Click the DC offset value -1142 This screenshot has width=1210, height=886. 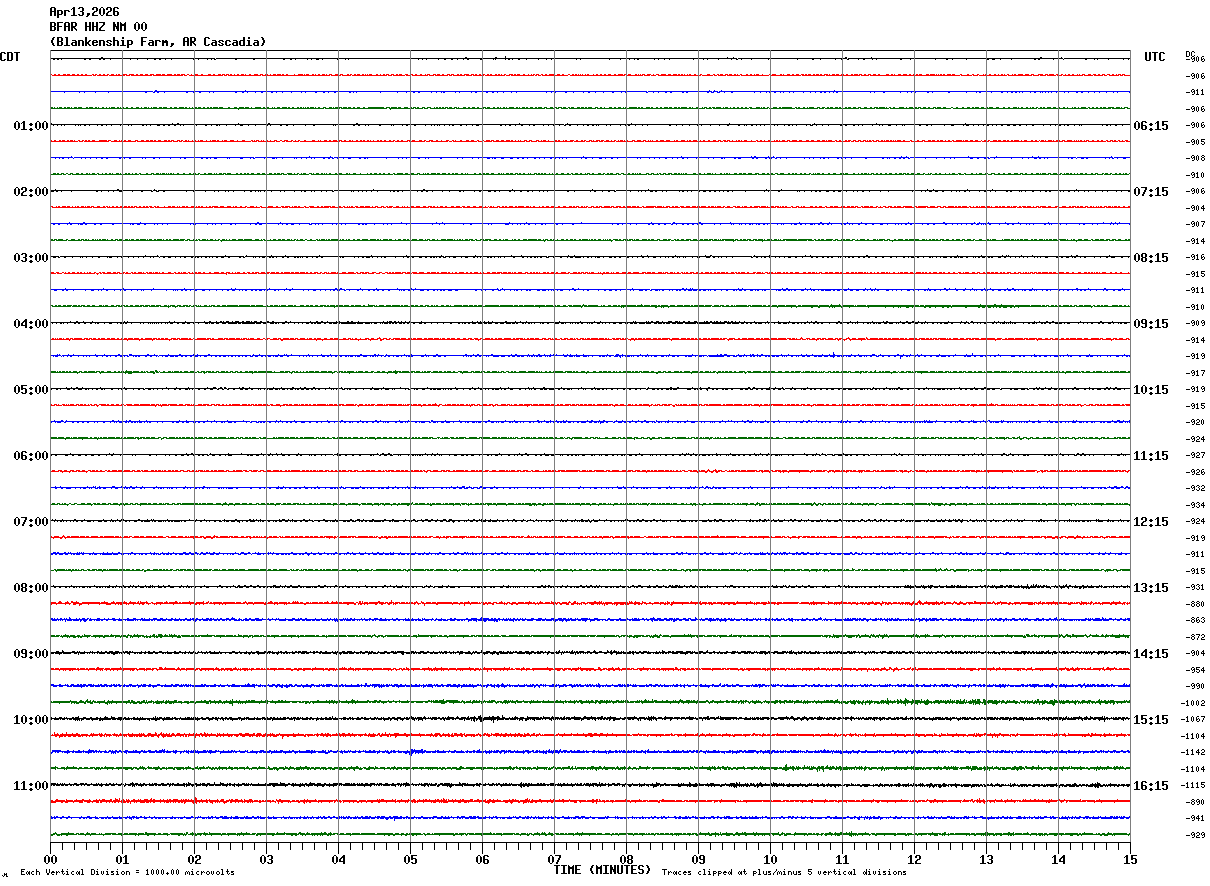(1194, 752)
